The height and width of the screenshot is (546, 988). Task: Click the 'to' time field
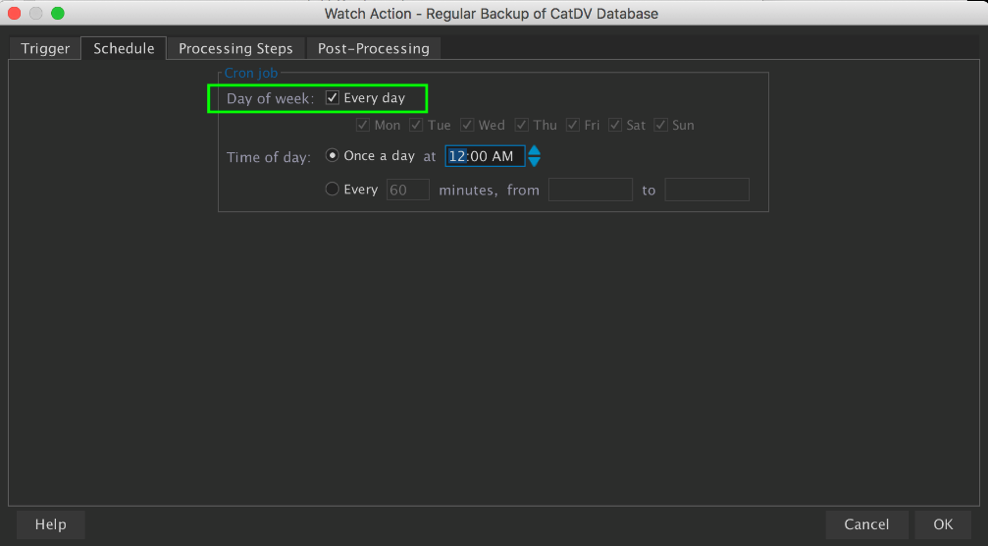click(x=707, y=190)
